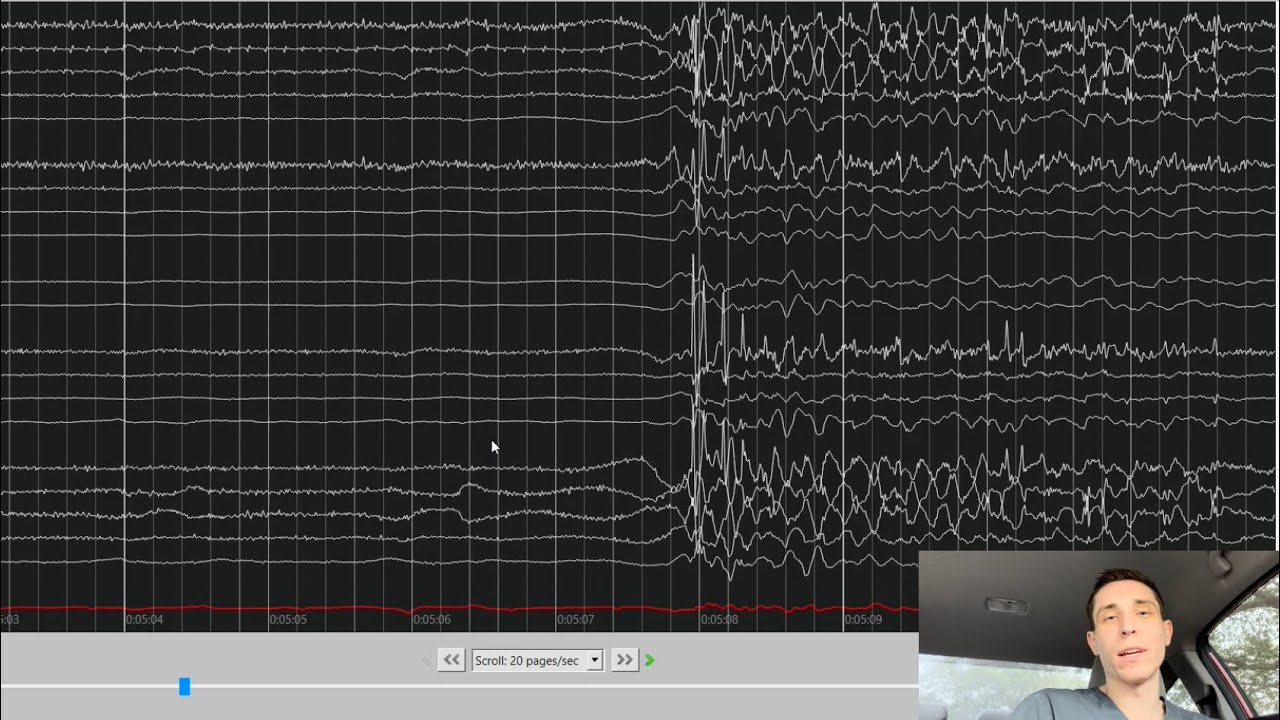Click the 0:05:04 time label
The width and height of the screenshot is (1280, 720).
pos(145,620)
